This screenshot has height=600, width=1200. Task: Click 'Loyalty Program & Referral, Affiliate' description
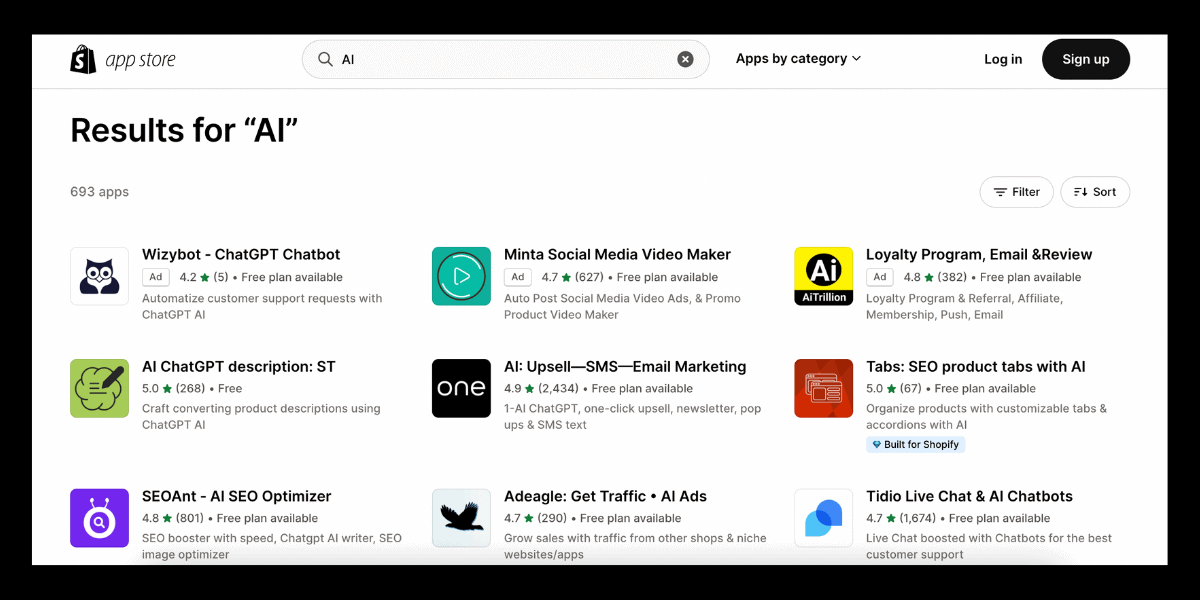click(964, 306)
